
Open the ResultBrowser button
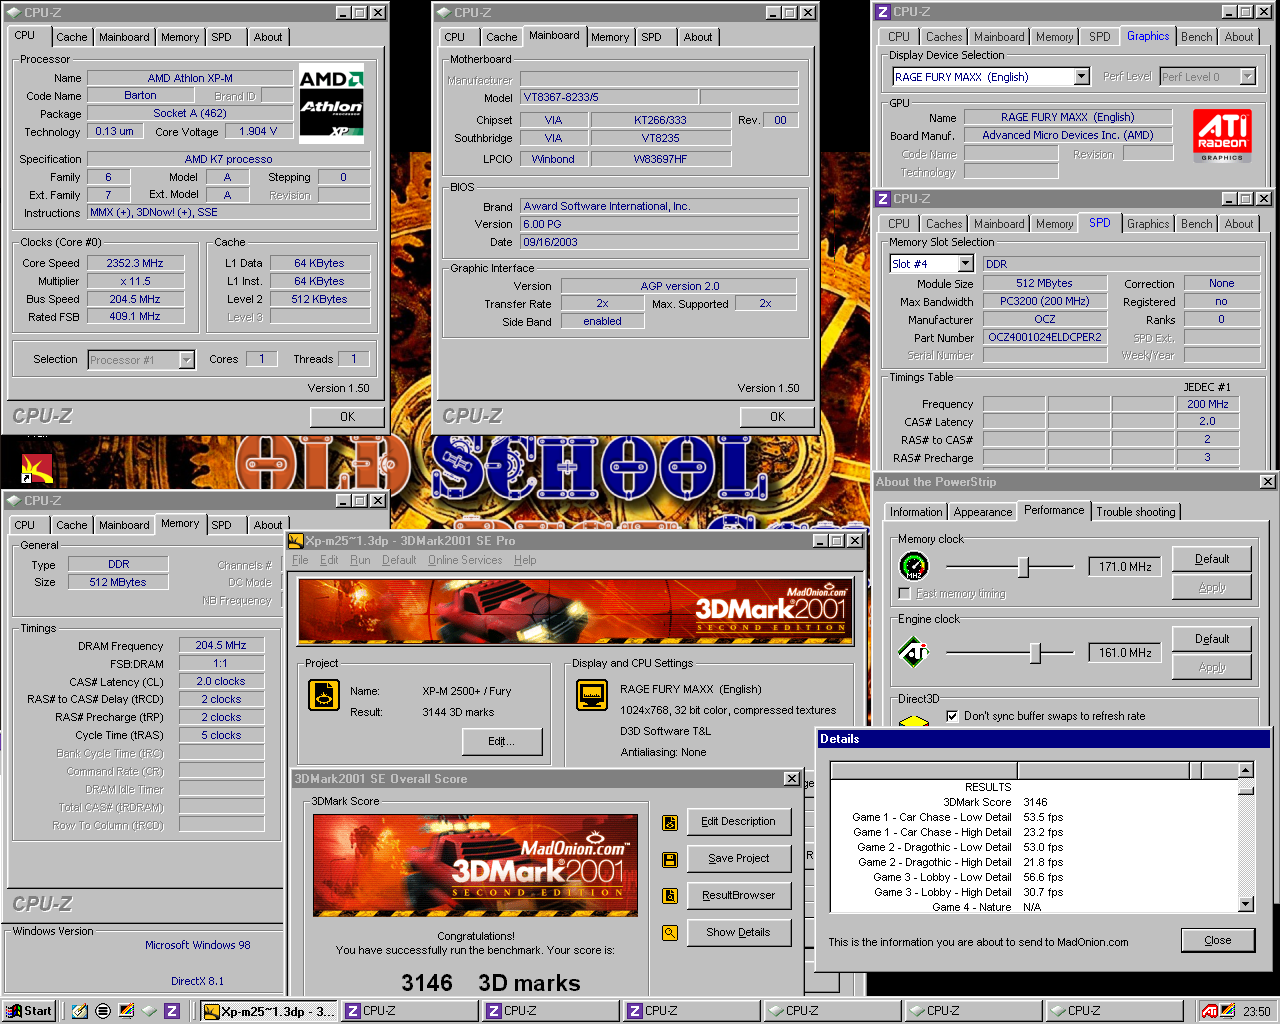pos(739,896)
